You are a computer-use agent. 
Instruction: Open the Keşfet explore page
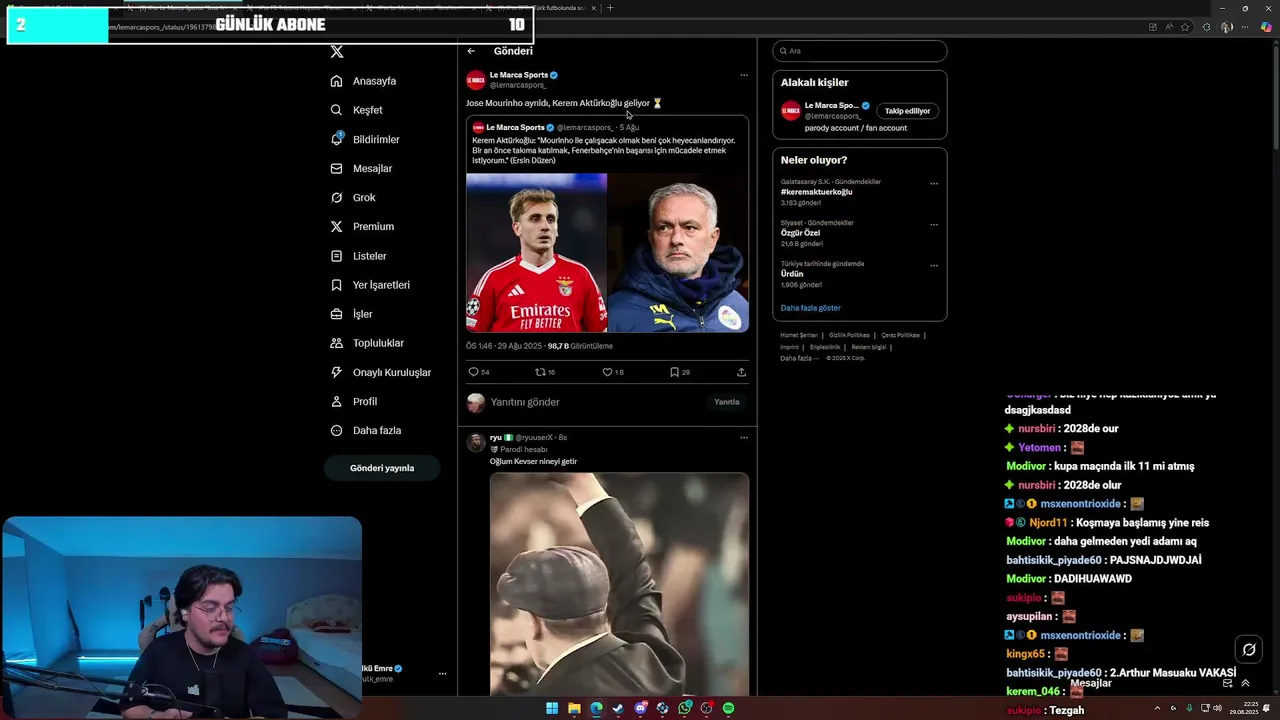pyautogui.click(x=358, y=110)
